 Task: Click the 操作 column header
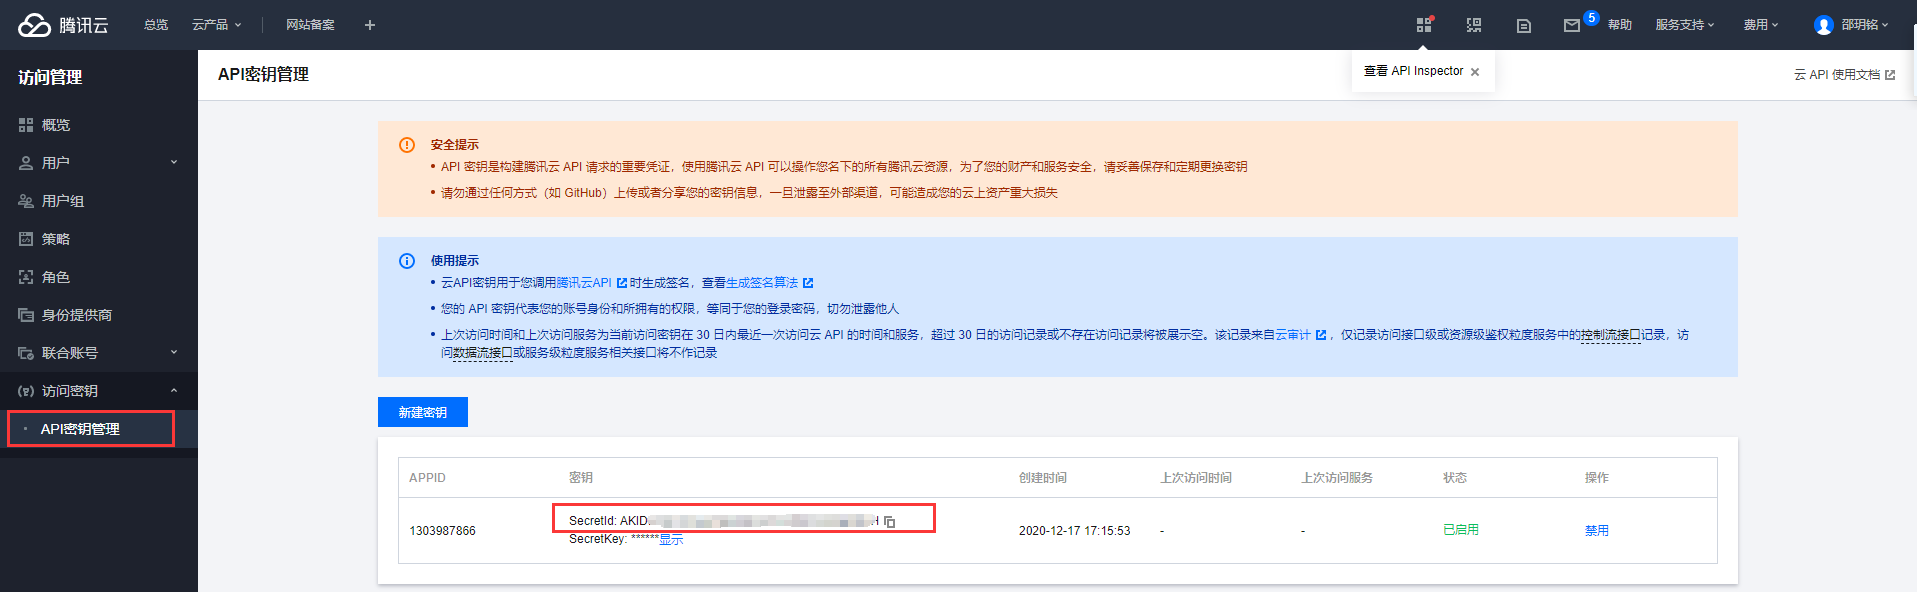pos(1597,478)
